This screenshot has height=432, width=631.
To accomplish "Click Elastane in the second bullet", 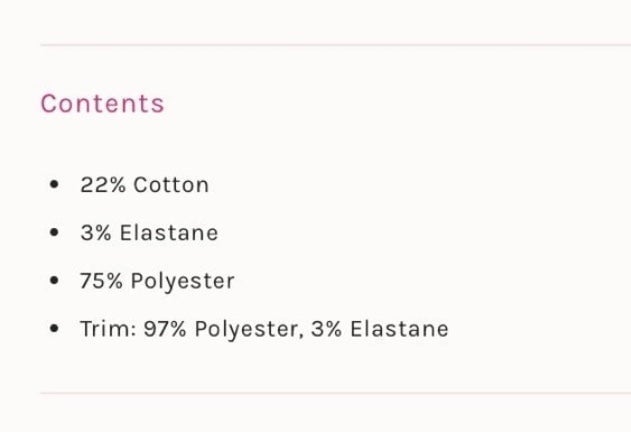I will pos(169,233).
